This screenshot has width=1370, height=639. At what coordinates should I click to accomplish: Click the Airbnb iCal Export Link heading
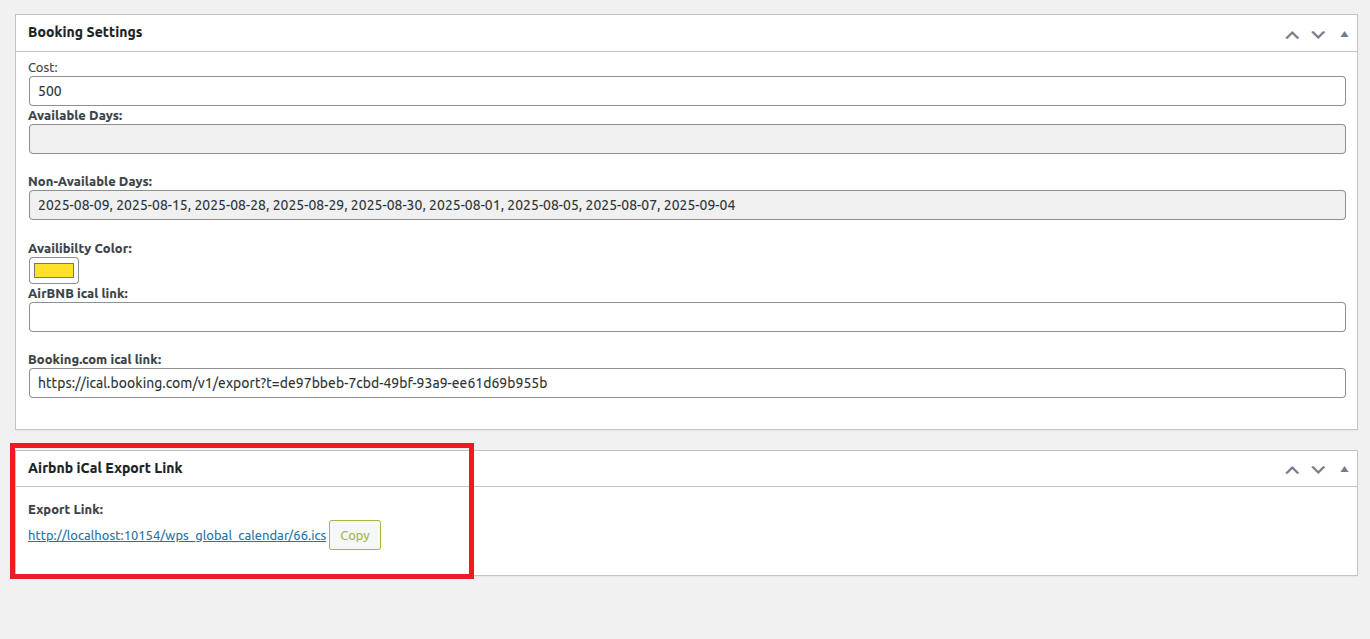point(105,468)
